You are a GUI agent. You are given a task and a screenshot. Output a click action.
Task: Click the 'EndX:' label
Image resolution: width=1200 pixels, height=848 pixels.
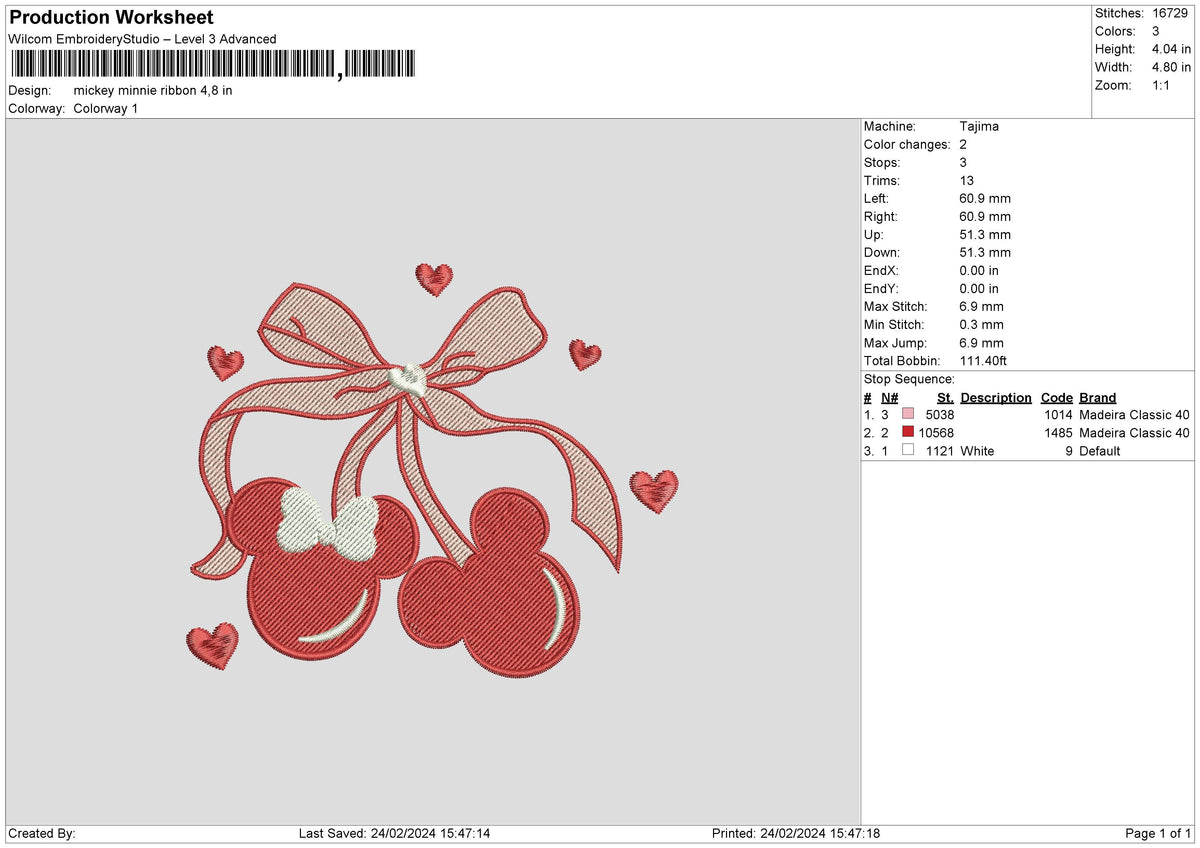[x=882, y=270]
